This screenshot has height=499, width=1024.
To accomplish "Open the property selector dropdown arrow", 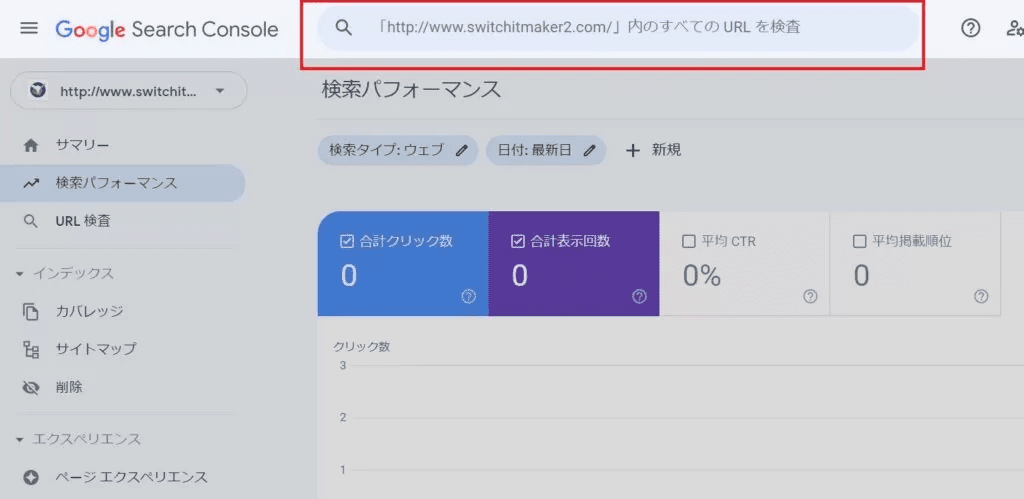I will pyautogui.click(x=219, y=91).
